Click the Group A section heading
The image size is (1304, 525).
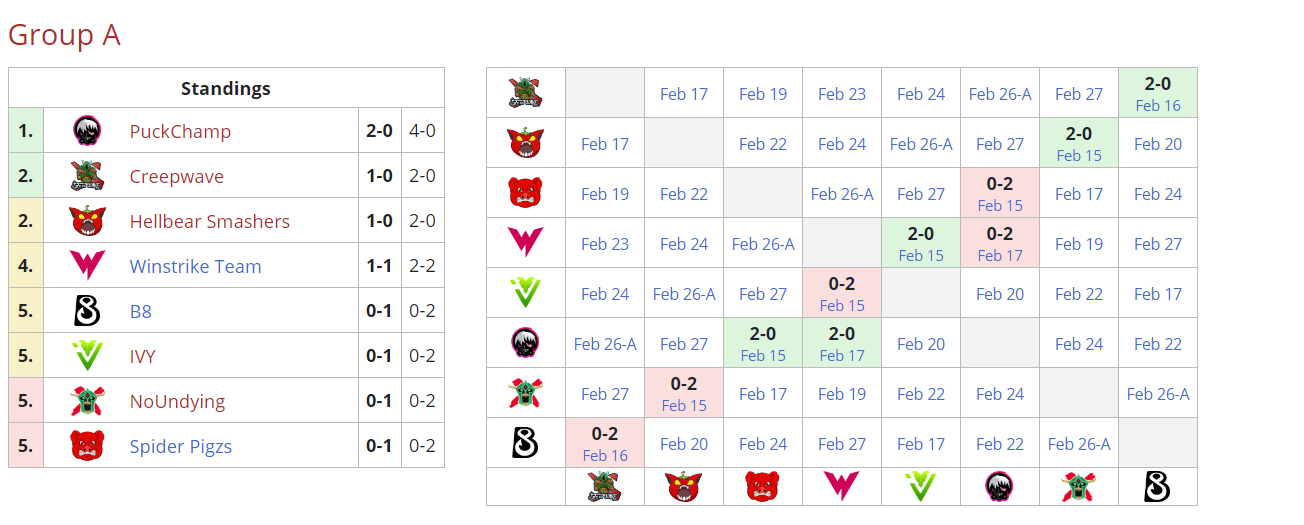pyautogui.click(x=64, y=35)
